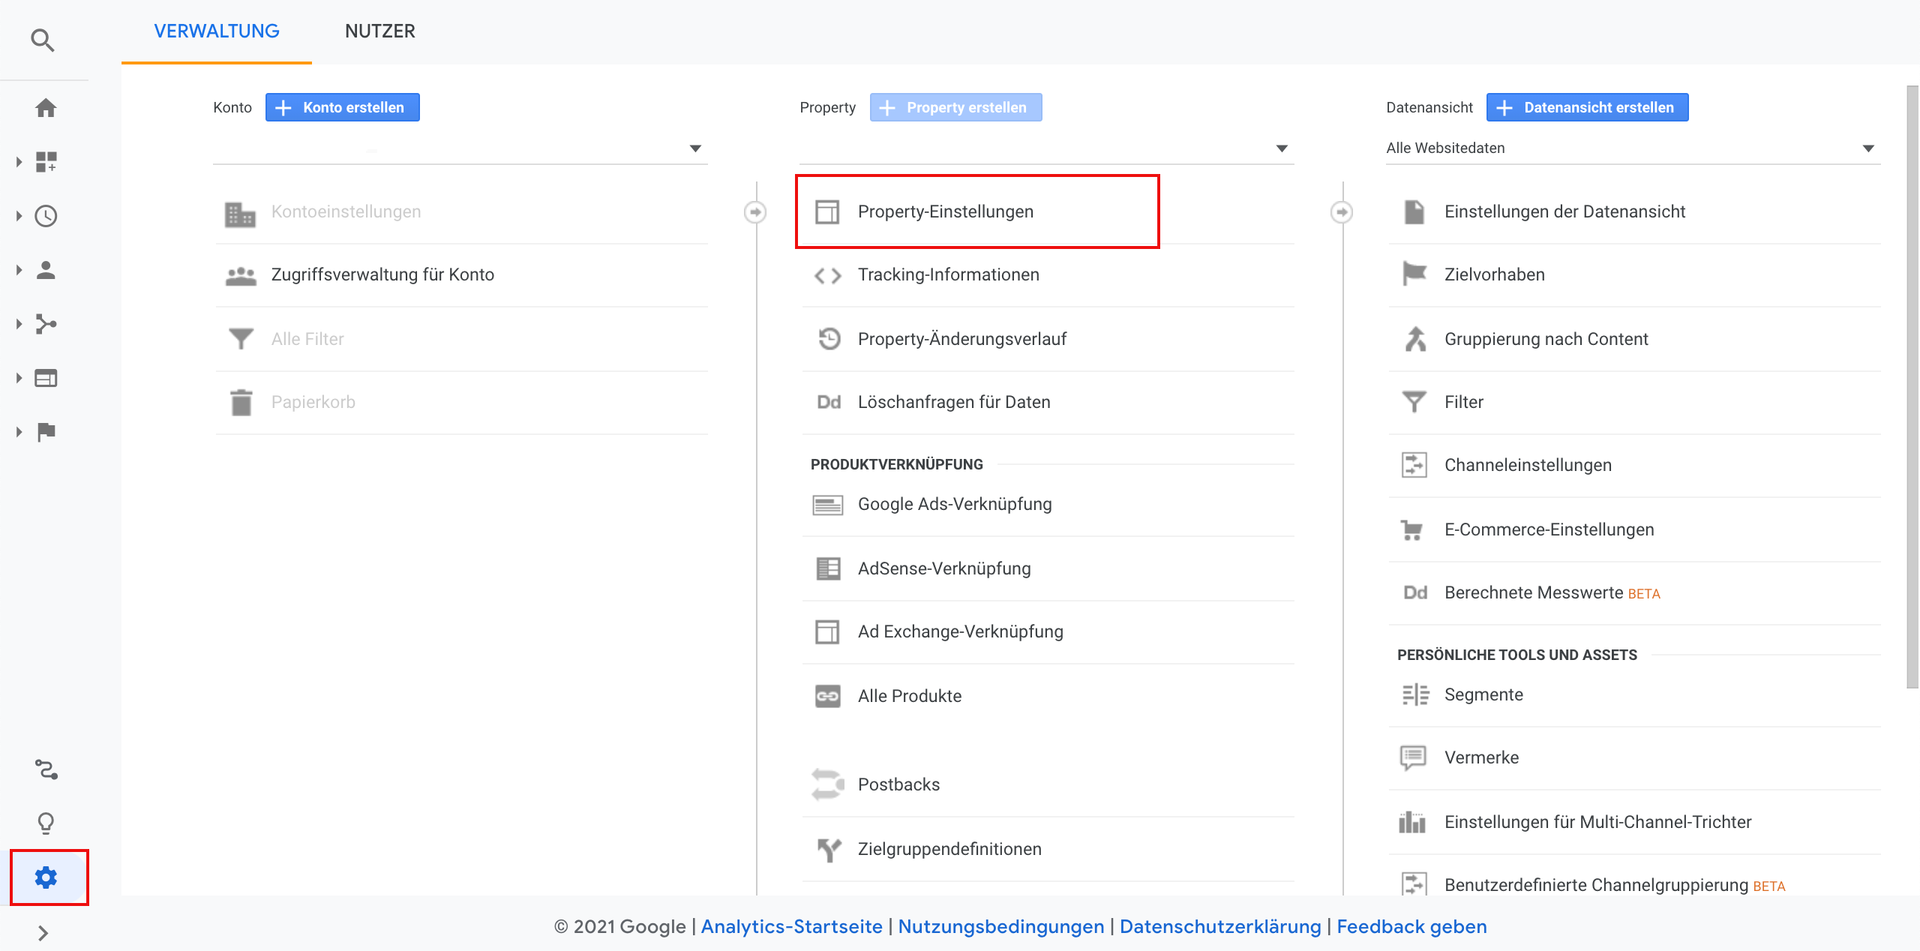Viewport: 1920px width, 951px height.
Task: Click the Audience person icon in sidebar
Action: (x=46, y=270)
